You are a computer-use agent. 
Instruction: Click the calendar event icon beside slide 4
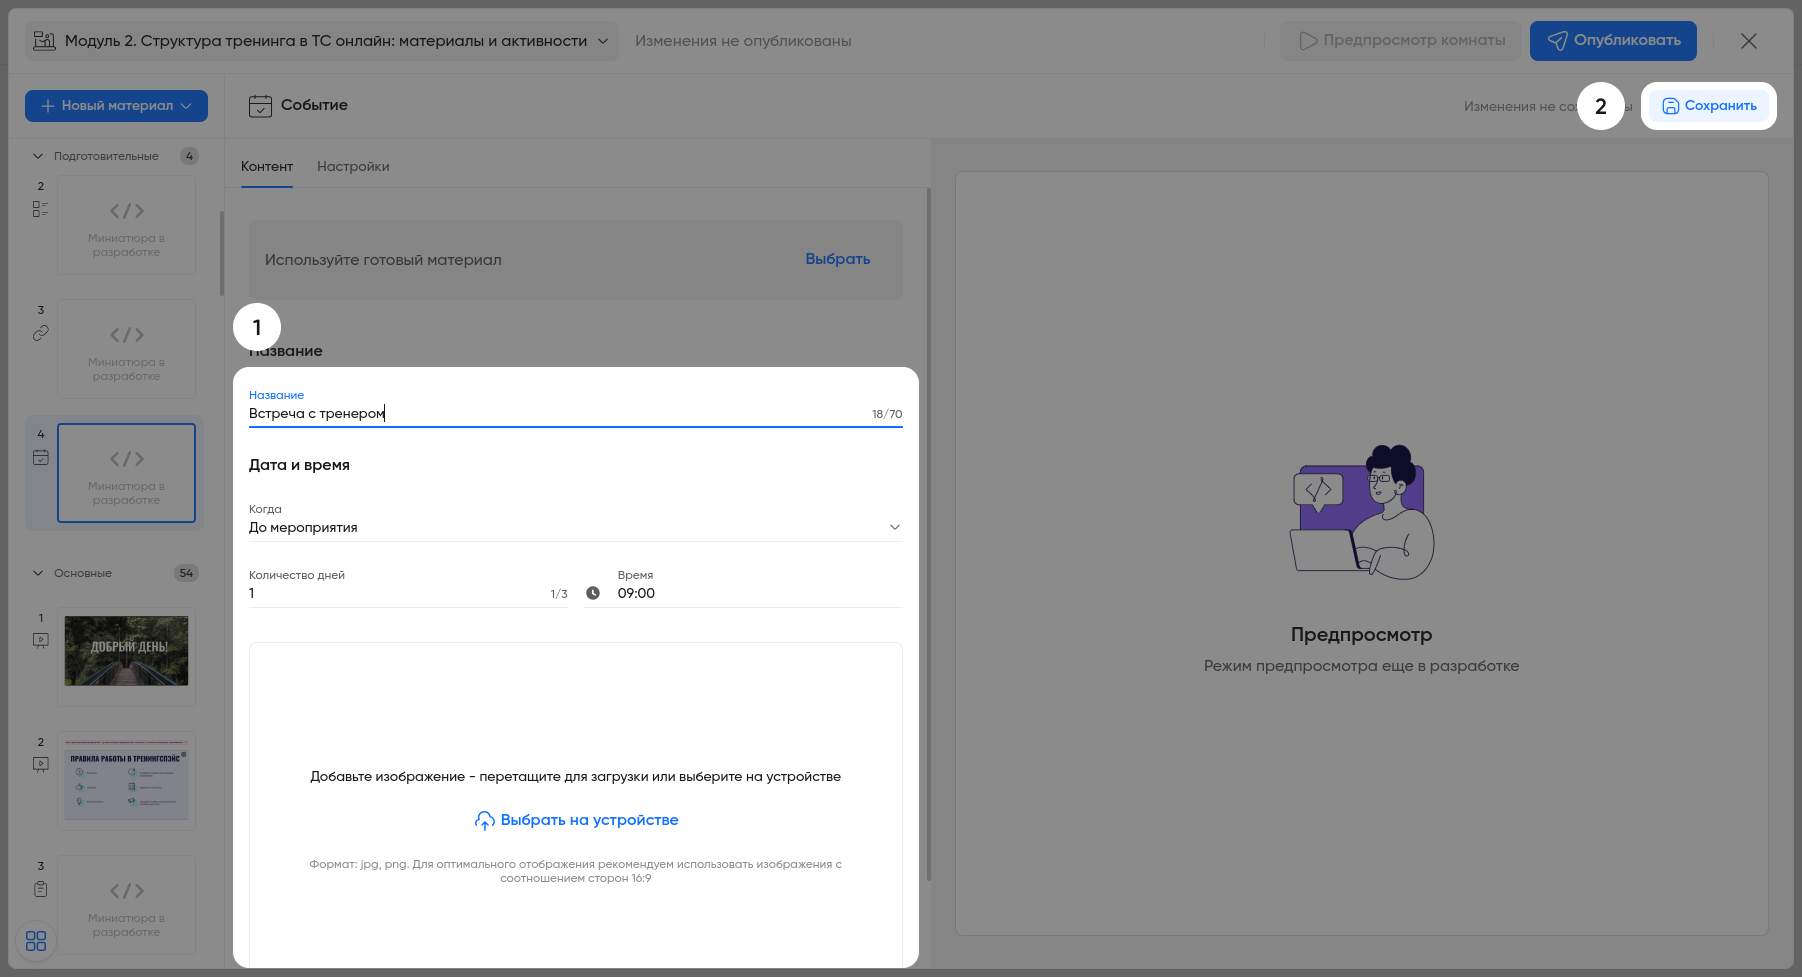point(41,458)
